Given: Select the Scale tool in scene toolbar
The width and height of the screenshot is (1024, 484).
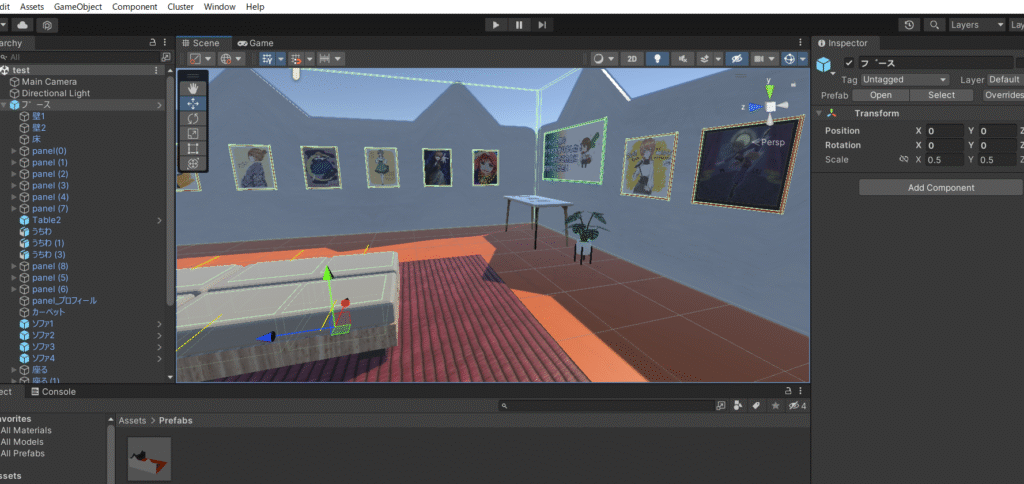Looking at the screenshot, I should tap(193, 133).
